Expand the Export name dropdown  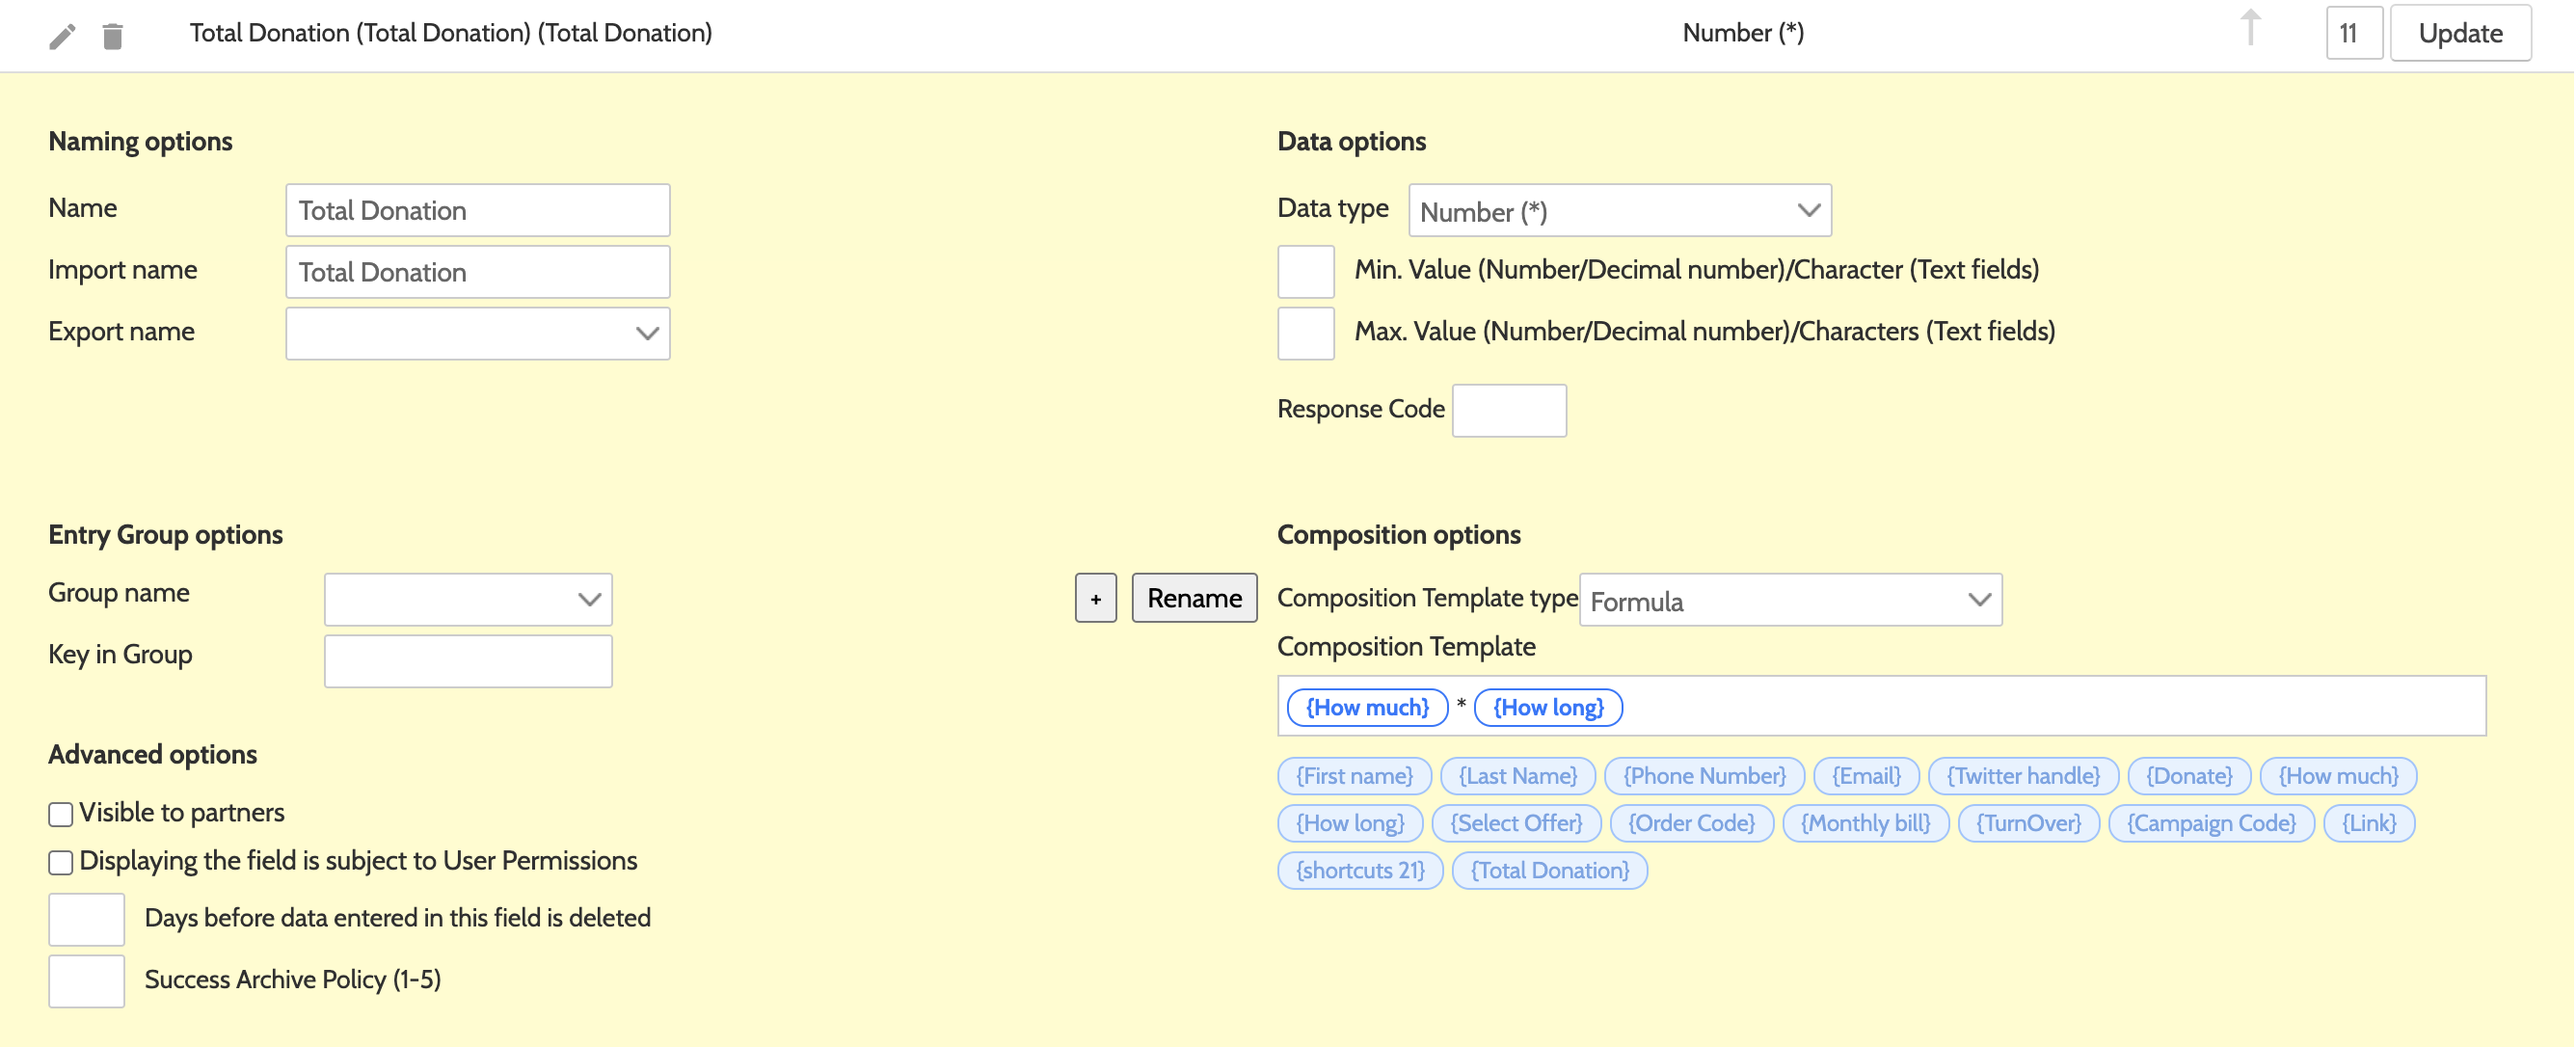[x=477, y=334]
